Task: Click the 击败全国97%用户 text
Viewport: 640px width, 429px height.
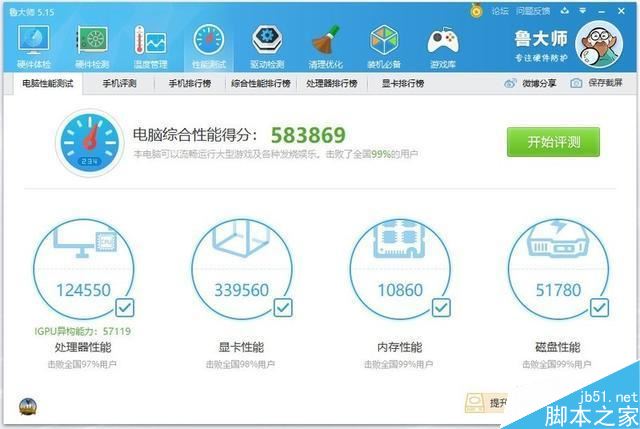Action: pyautogui.click(x=82, y=364)
